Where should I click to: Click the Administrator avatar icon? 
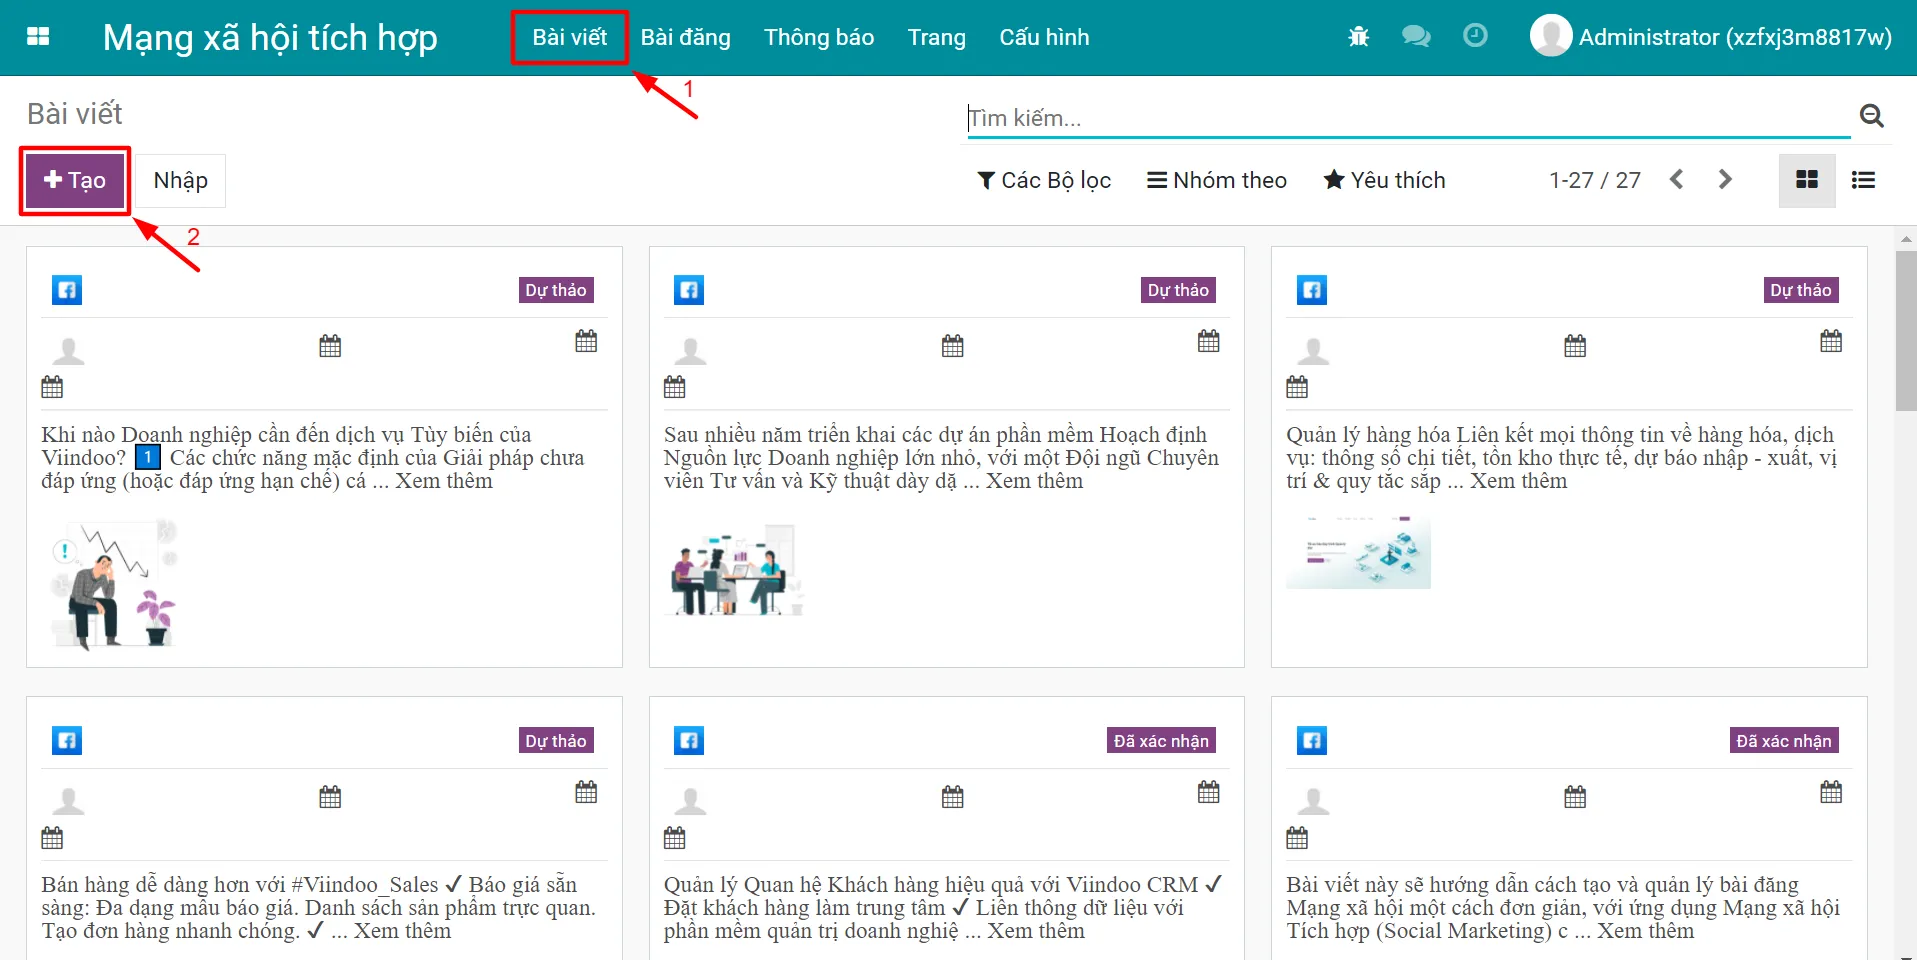click(1551, 36)
